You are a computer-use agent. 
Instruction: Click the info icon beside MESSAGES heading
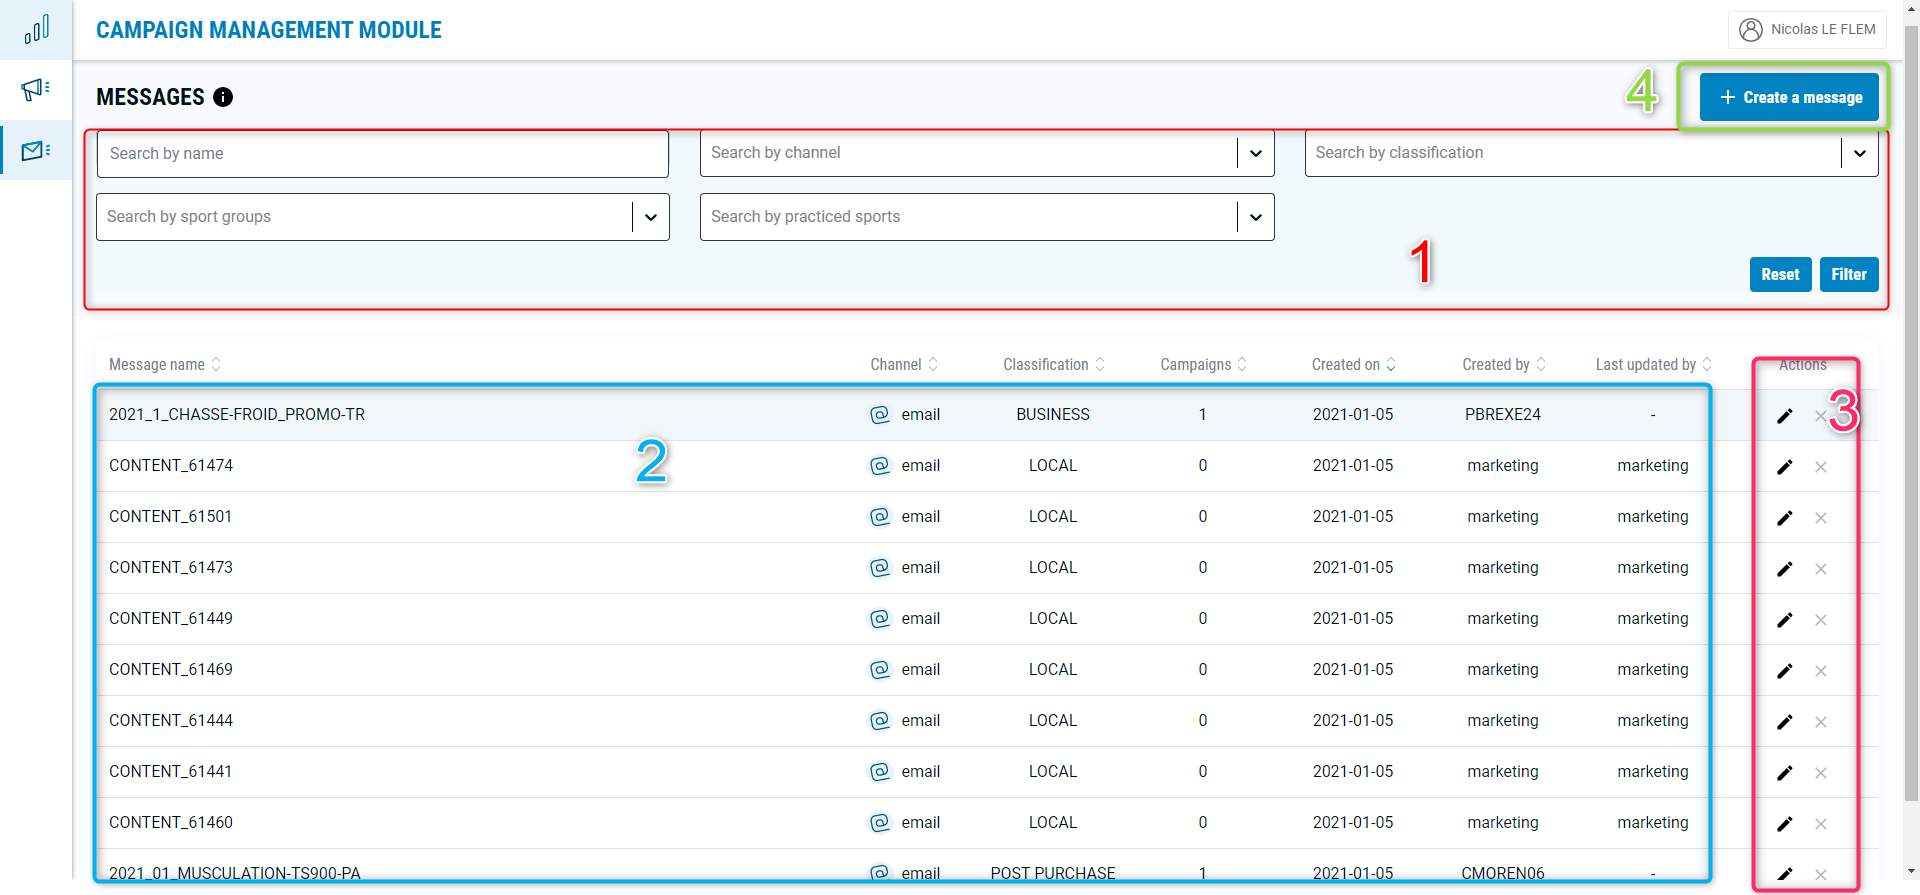coord(223,97)
